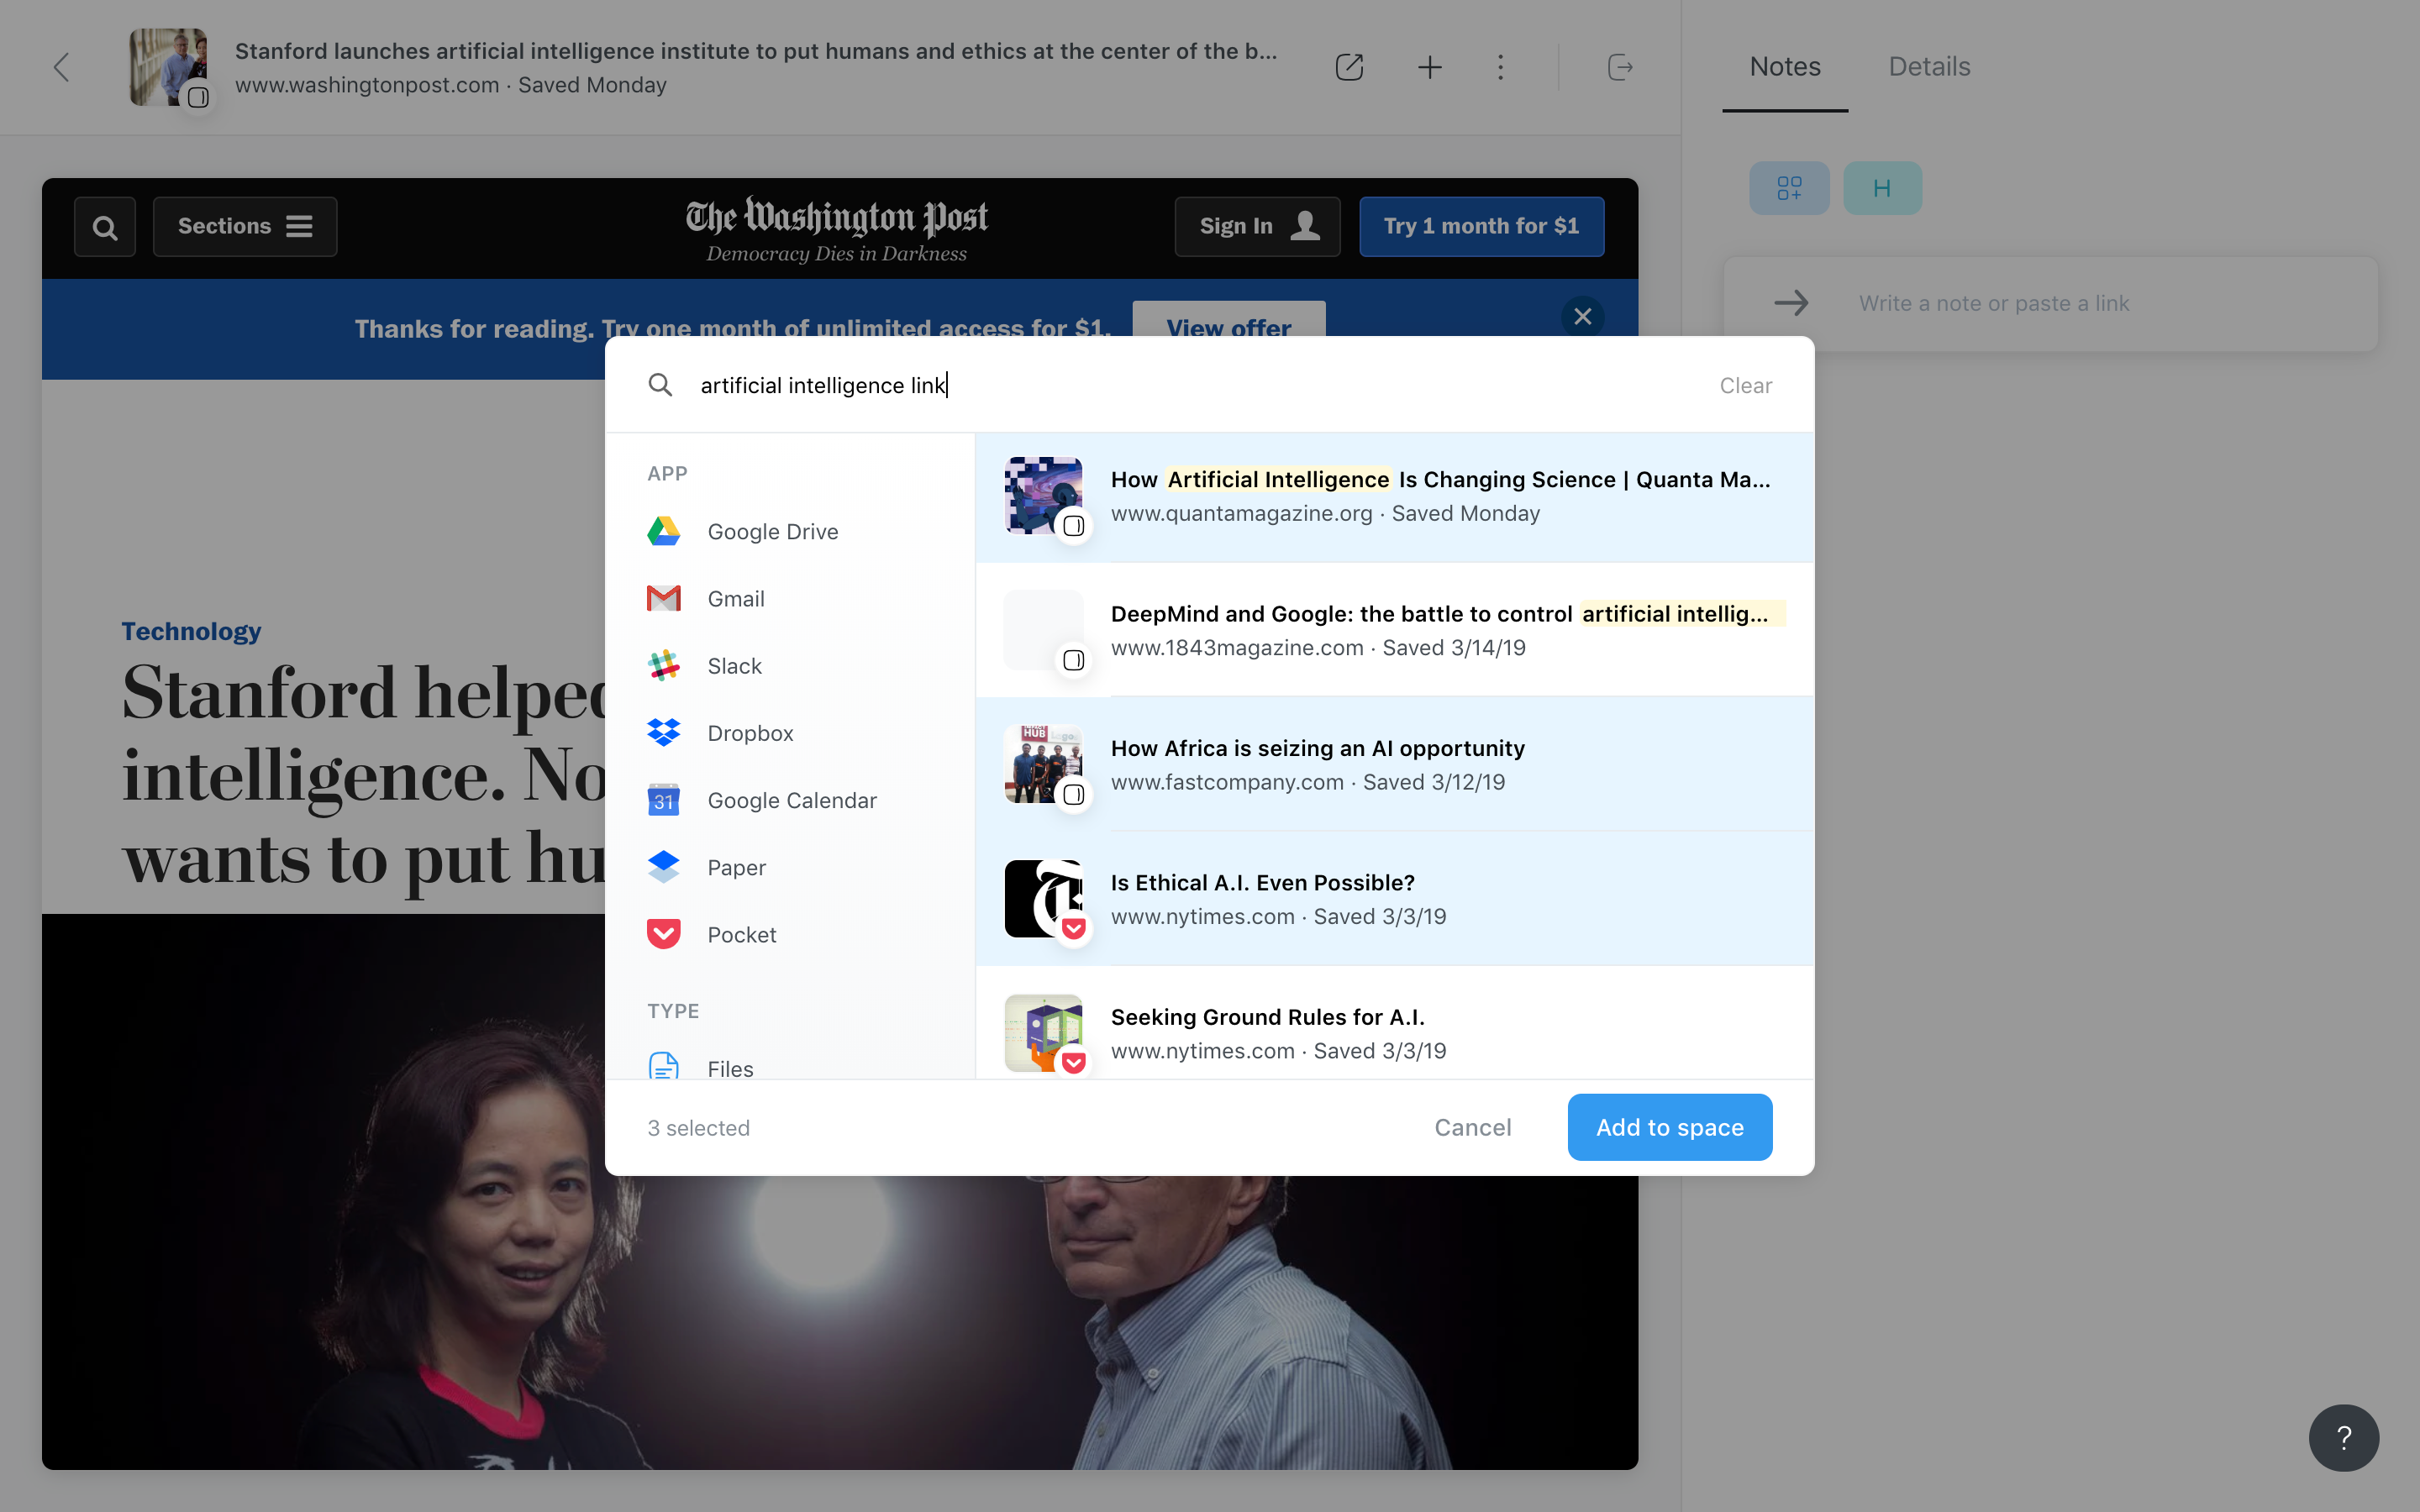Go back with the left chevron arrow

pyautogui.click(x=62, y=67)
